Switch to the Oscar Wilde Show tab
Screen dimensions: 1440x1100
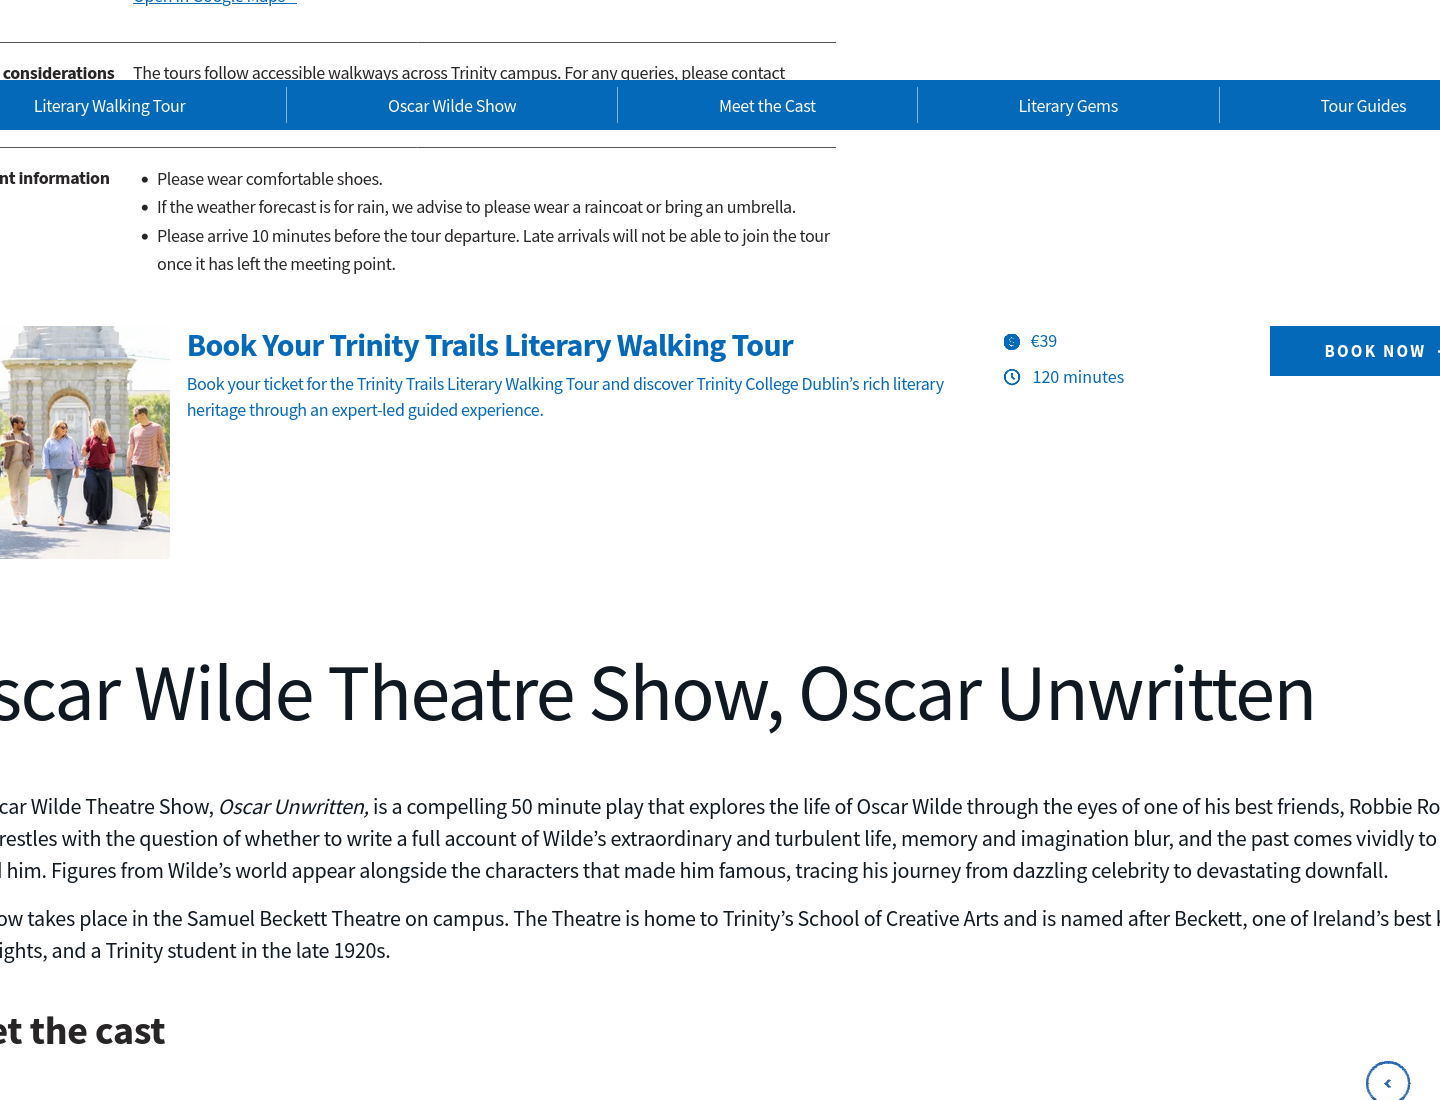click(452, 106)
